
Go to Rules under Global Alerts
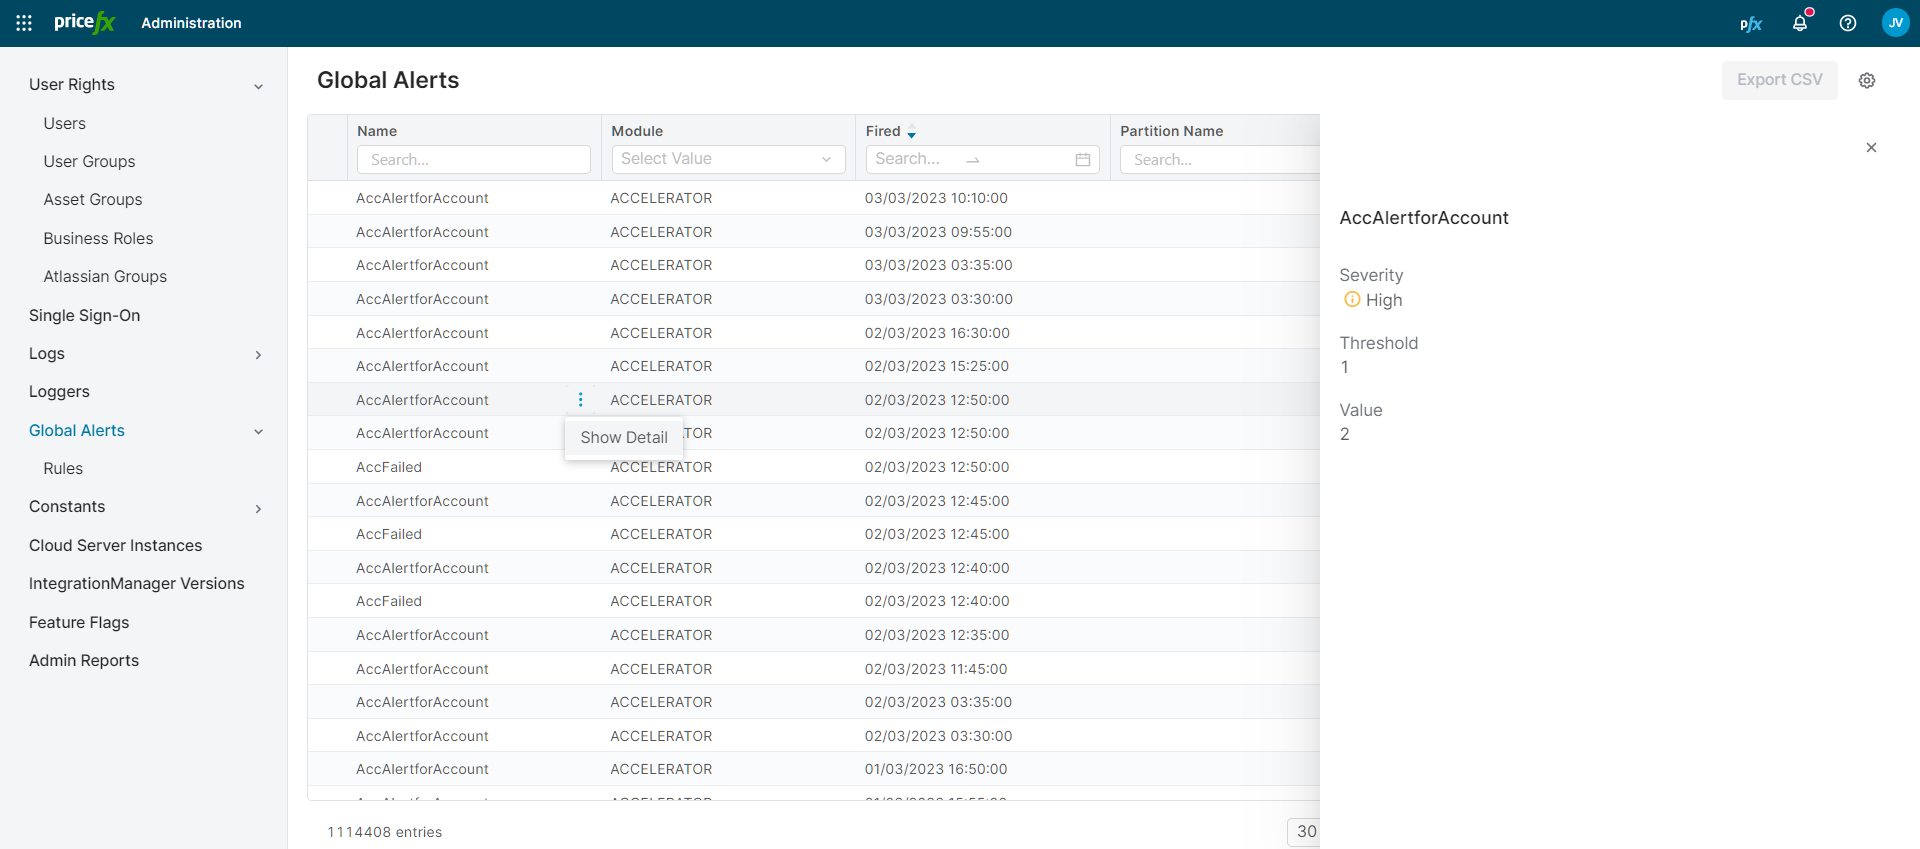tap(63, 469)
